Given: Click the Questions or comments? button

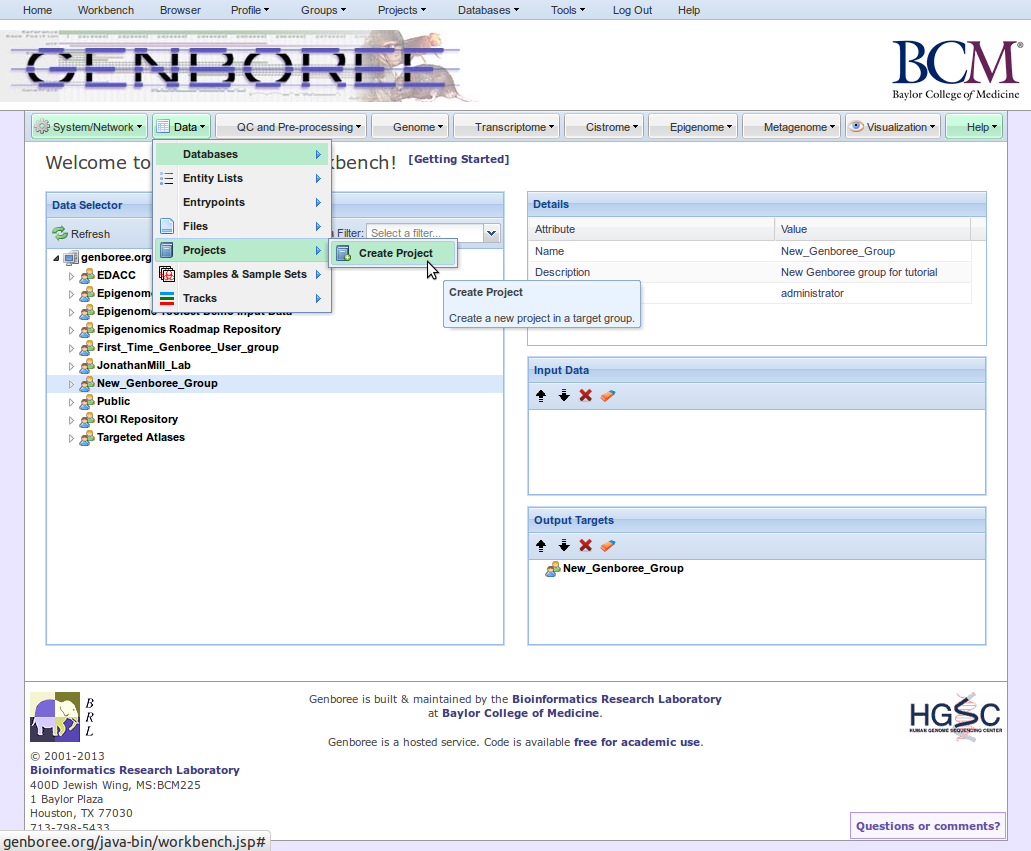Looking at the screenshot, I should point(927,826).
